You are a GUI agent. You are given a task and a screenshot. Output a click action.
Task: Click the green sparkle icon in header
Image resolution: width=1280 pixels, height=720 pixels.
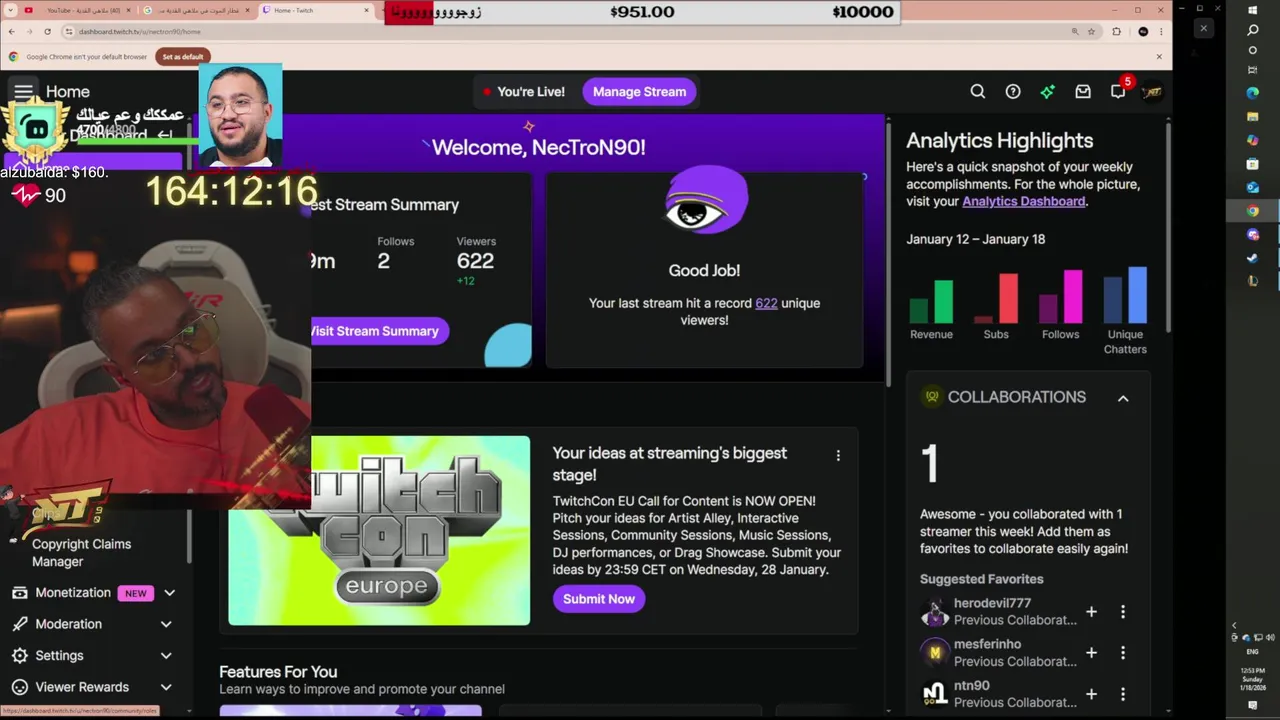point(1047,91)
